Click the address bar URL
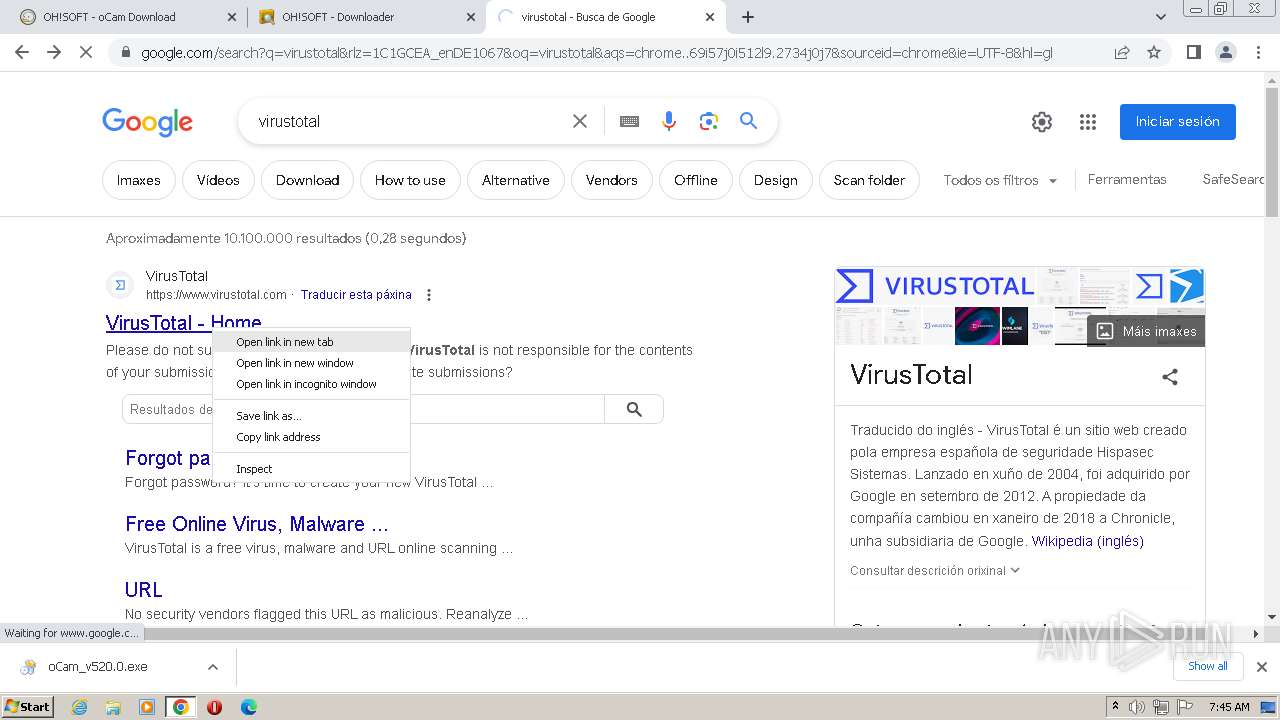 596,53
